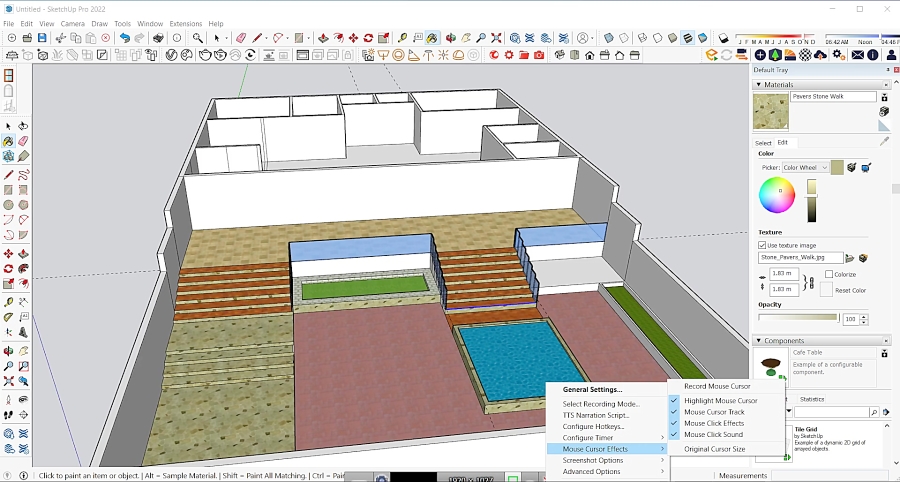This screenshot has width=900, height=482.
Task: Open the Extensions menu
Action: (x=185, y=24)
